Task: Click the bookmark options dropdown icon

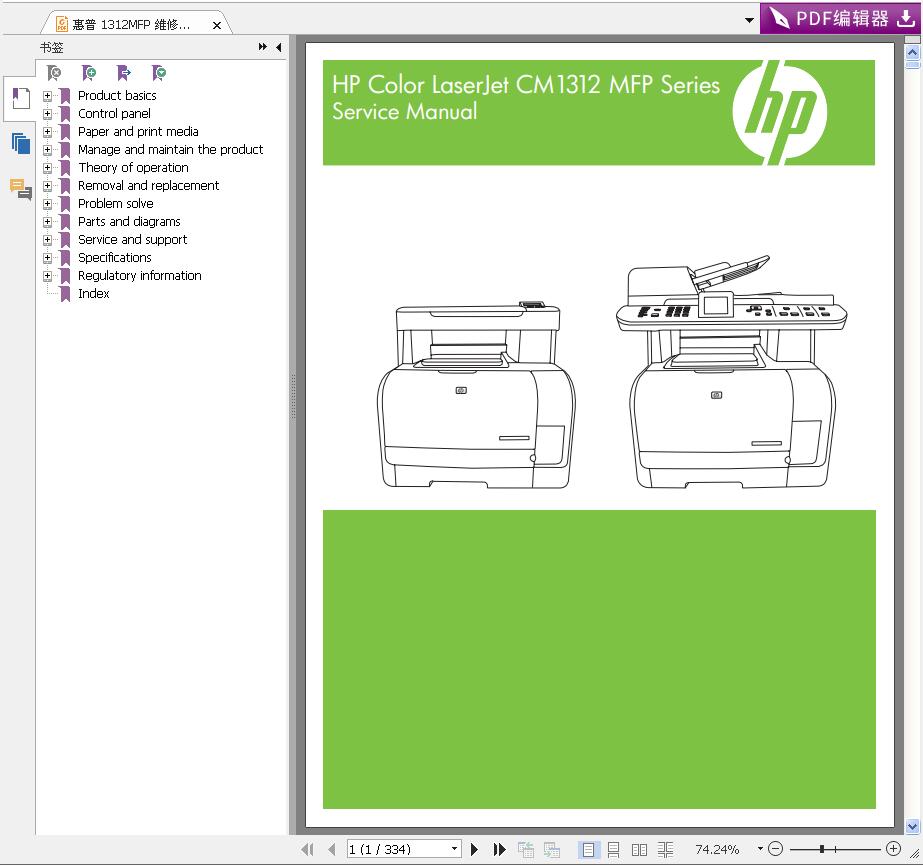Action: [159, 73]
